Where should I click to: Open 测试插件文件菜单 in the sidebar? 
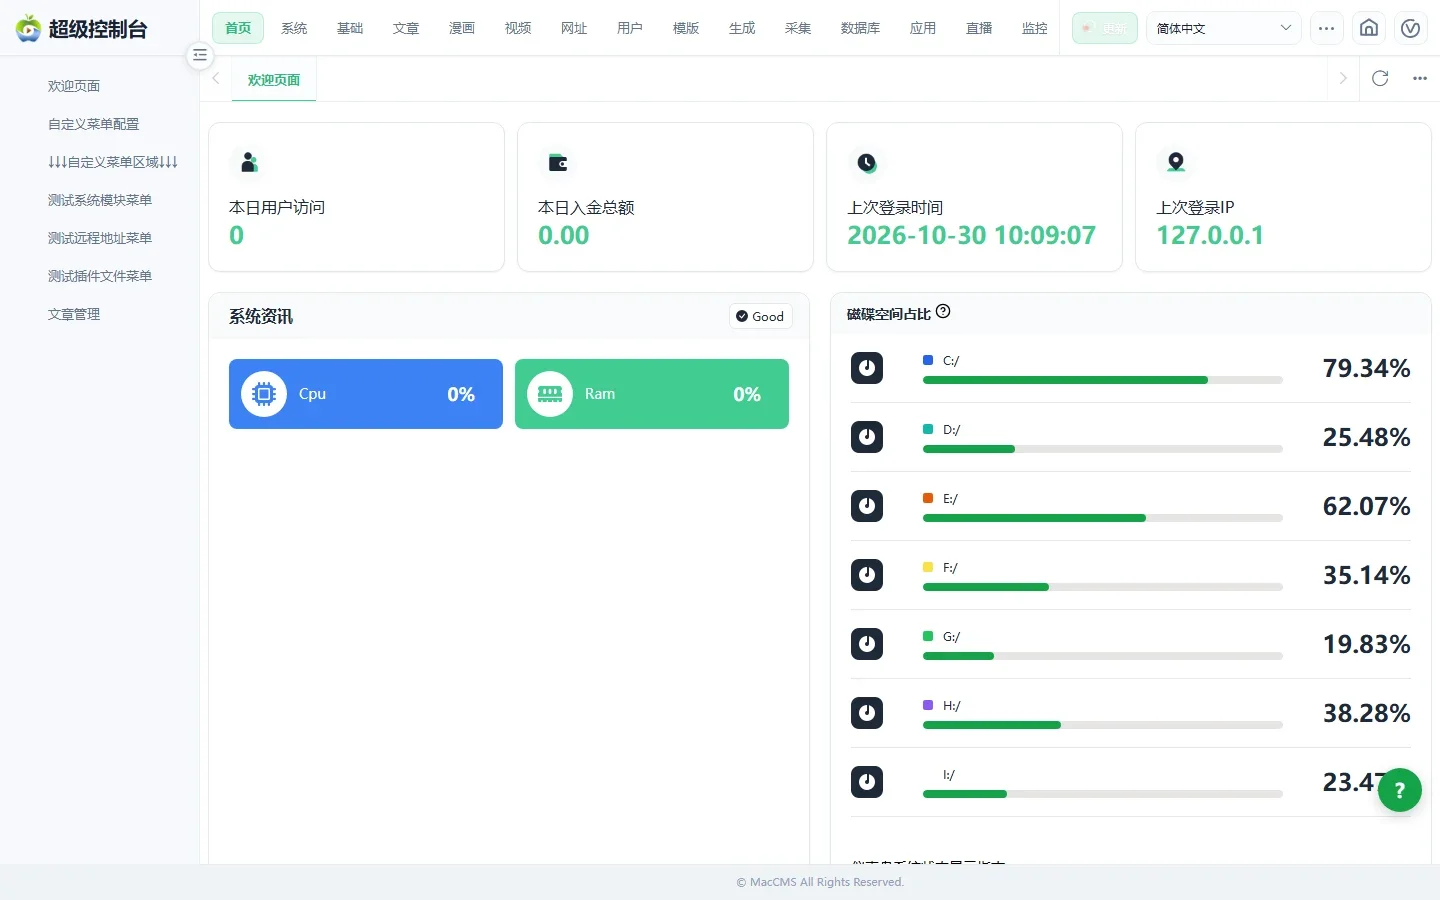pos(100,276)
